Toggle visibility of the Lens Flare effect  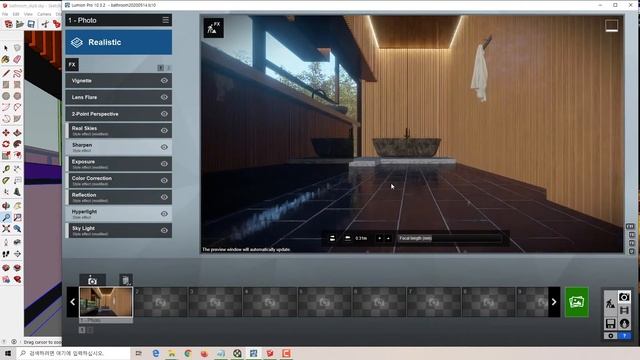[x=164, y=97]
